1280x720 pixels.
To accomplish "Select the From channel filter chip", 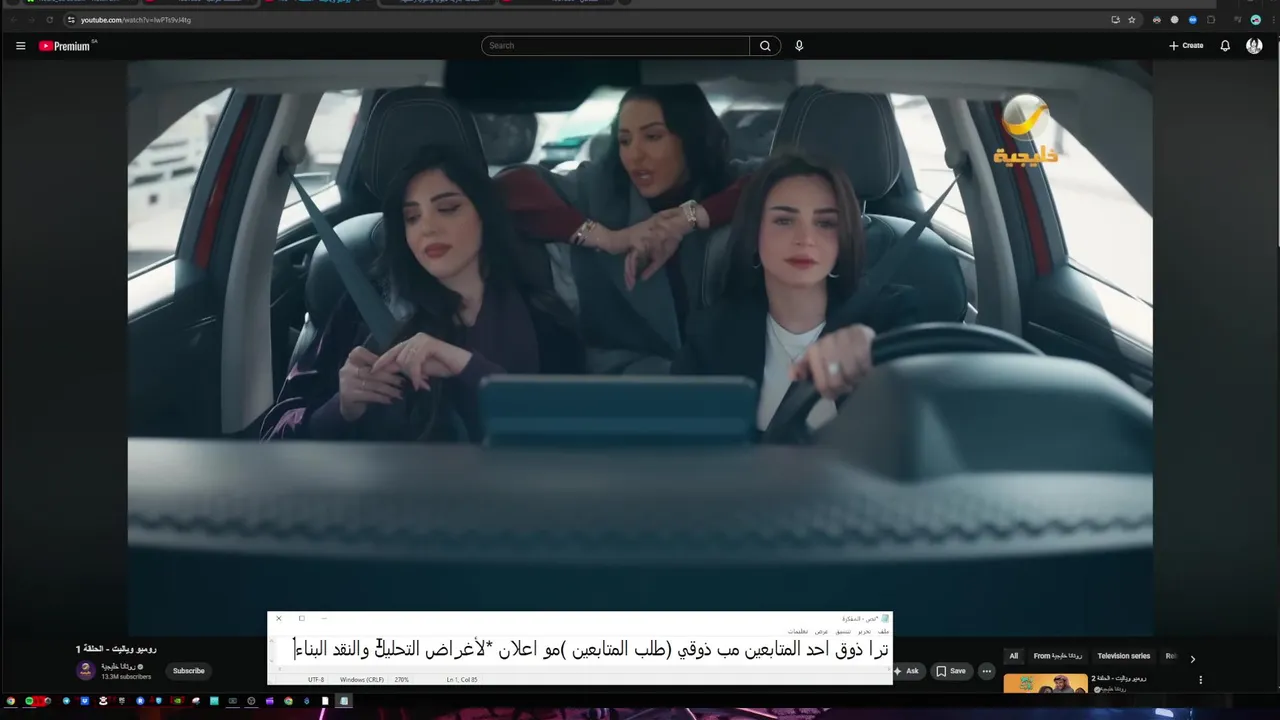I will click(x=1058, y=656).
